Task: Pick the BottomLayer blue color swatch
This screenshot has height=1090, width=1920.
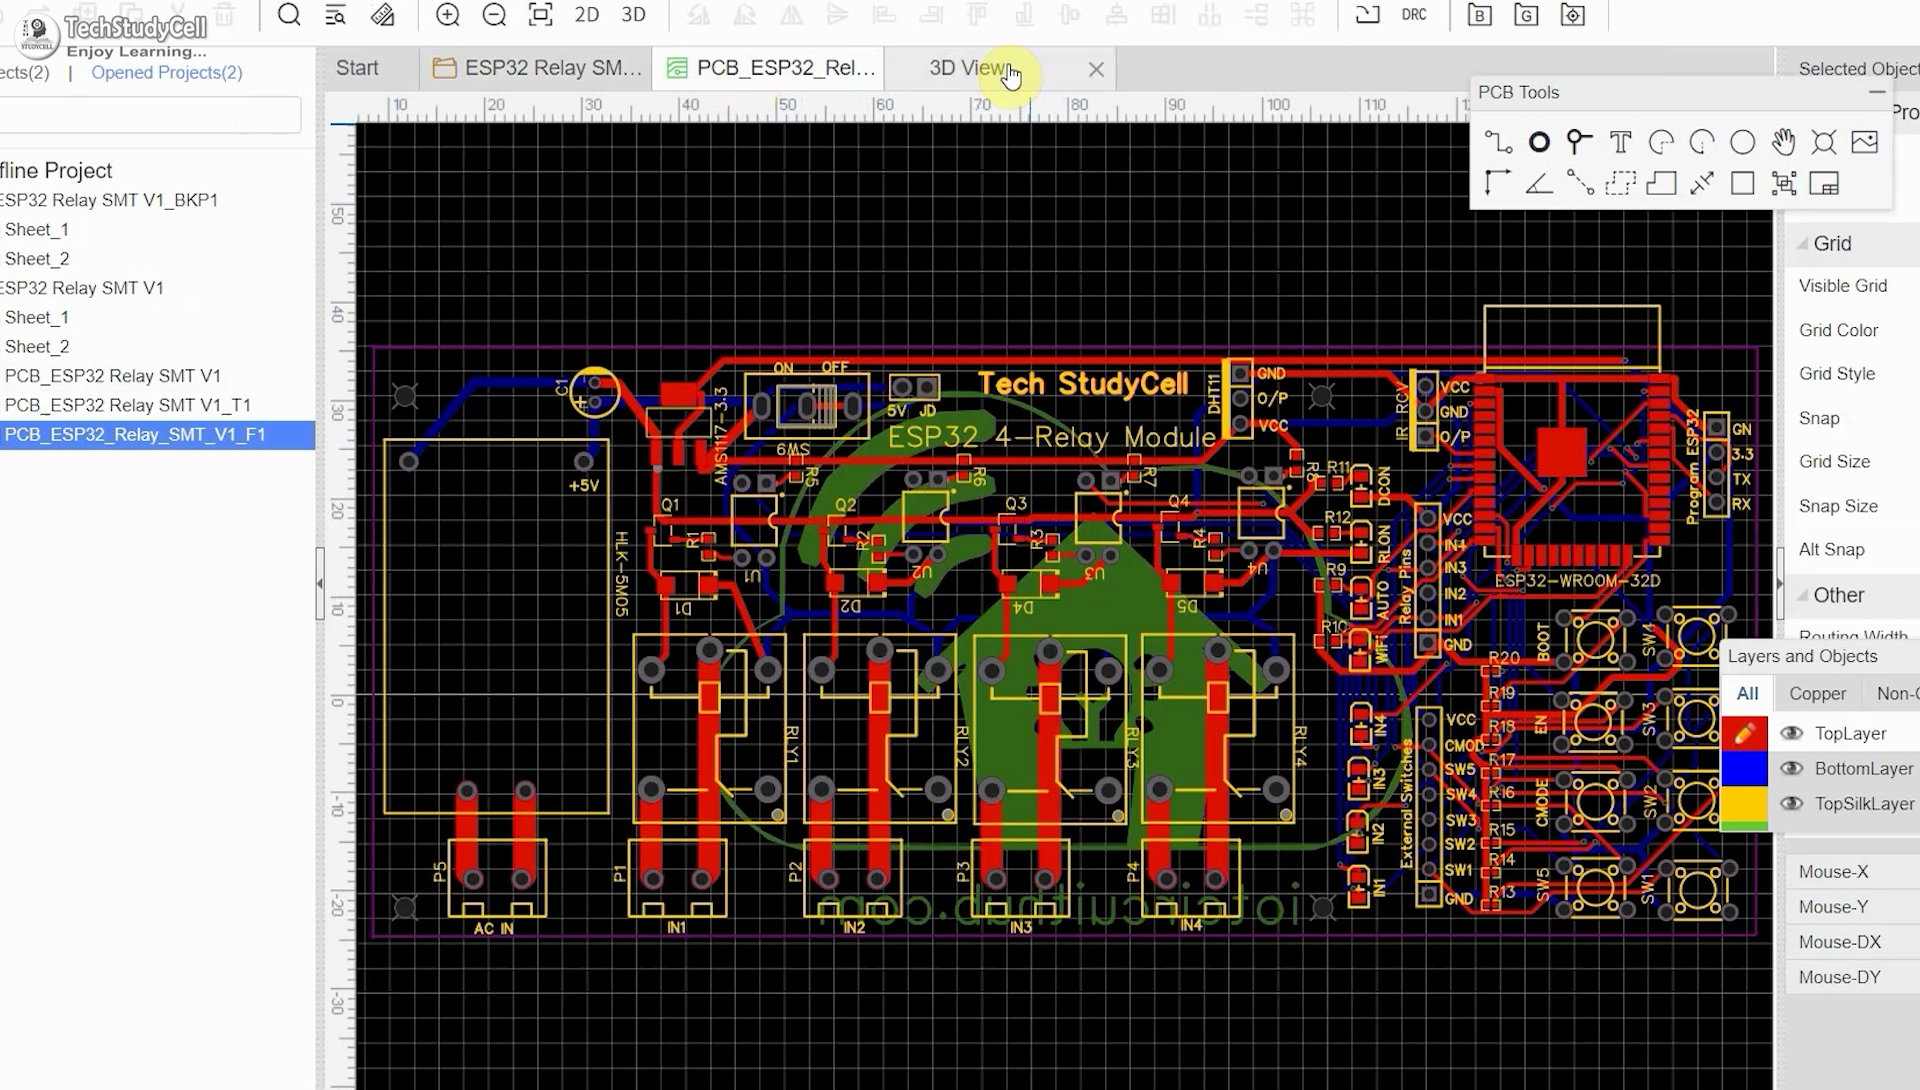Action: 1744,769
